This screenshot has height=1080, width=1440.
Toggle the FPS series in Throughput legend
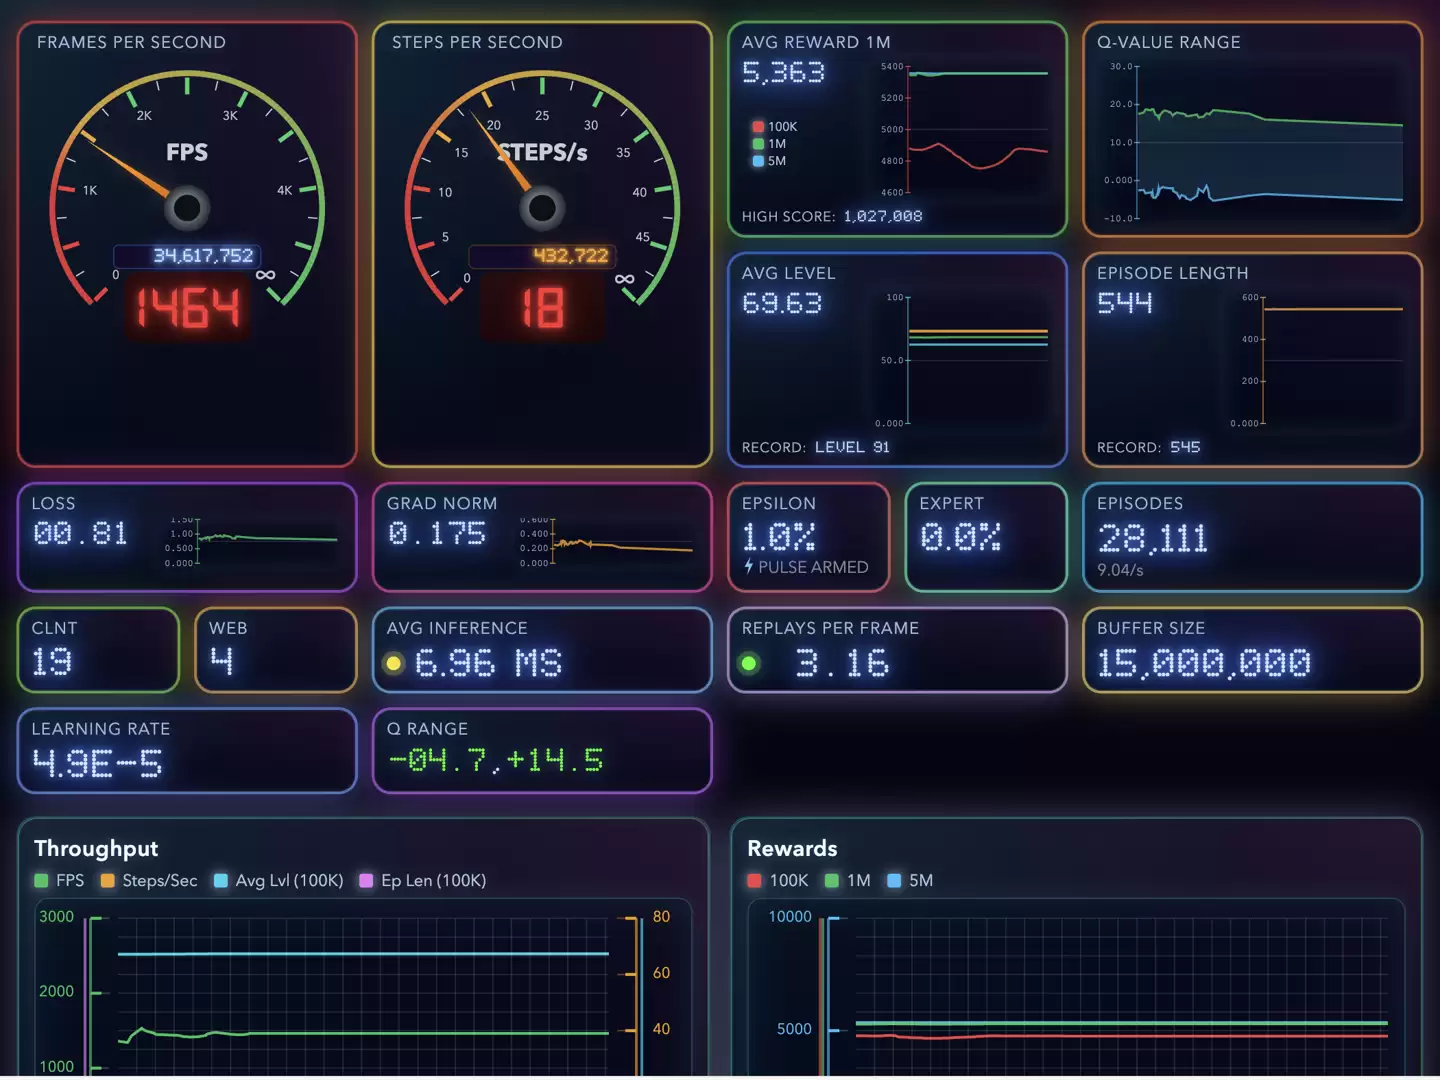tap(59, 880)
